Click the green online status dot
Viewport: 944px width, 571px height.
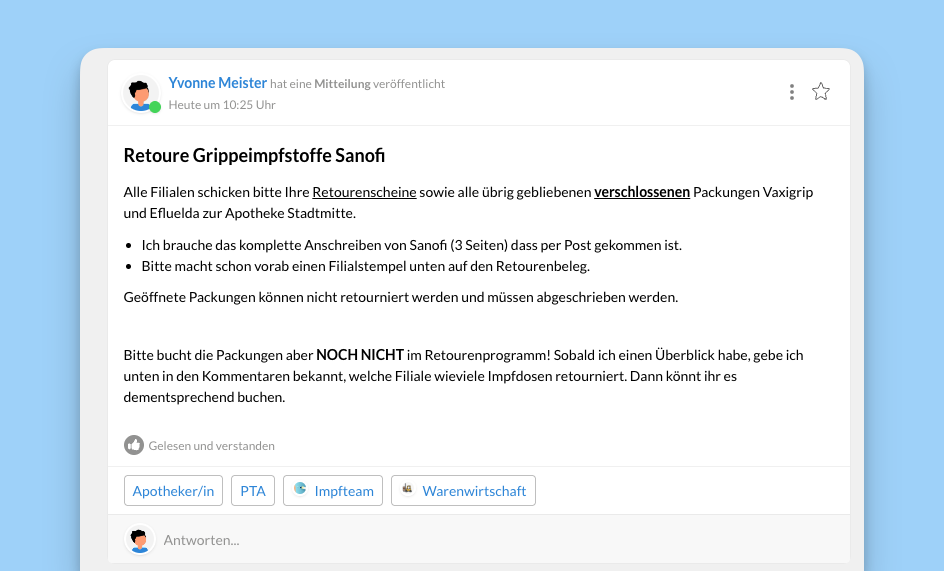[155, 107]
